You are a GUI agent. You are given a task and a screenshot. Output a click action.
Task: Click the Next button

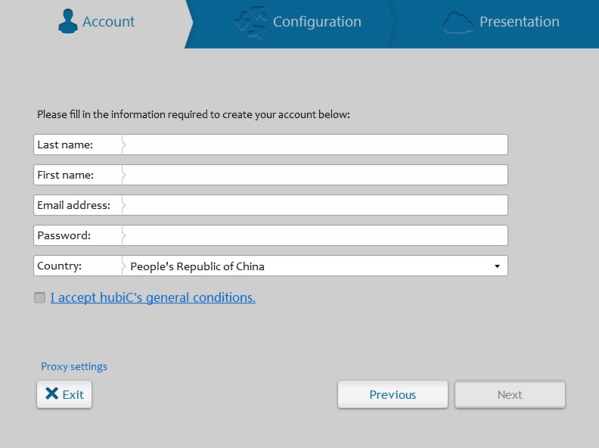point(510,394)
